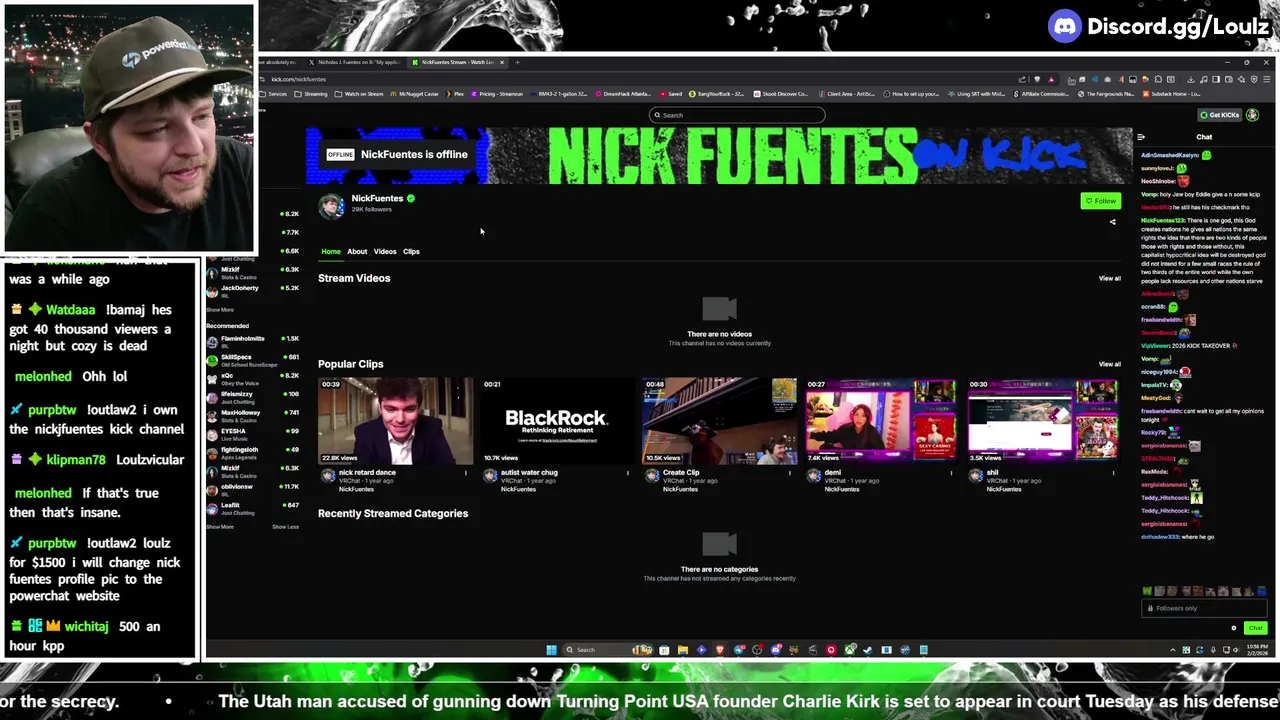Collapse the chat panel arrow icon
The image size is (1280, 720).
coord(1141,137)
